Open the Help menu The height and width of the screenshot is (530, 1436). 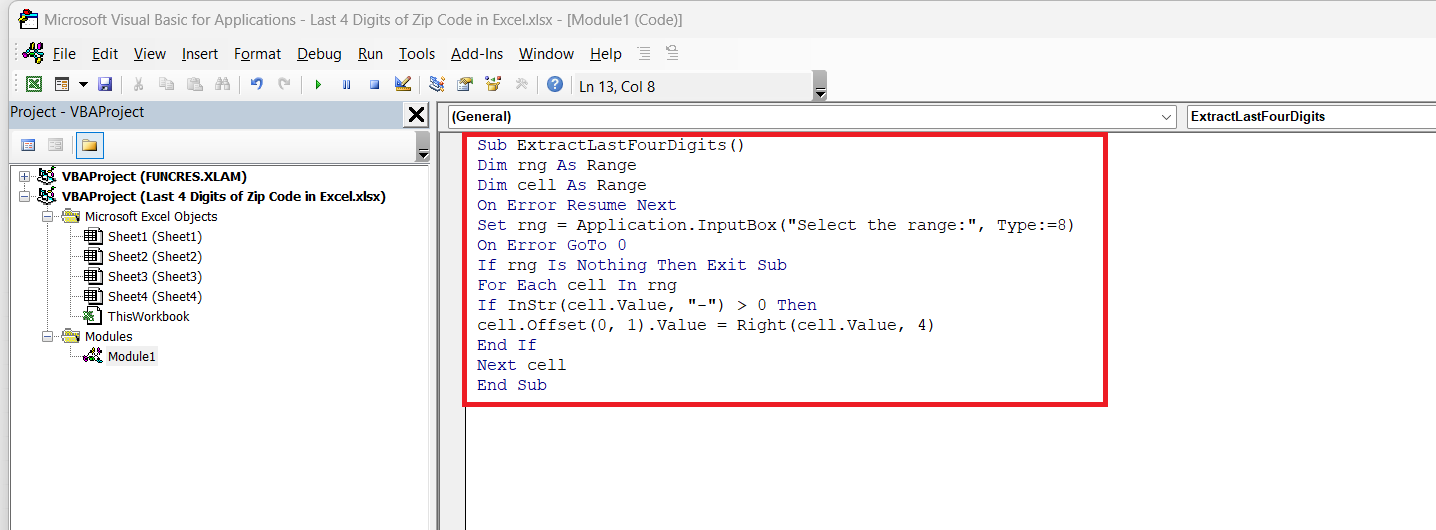point(605,54)
